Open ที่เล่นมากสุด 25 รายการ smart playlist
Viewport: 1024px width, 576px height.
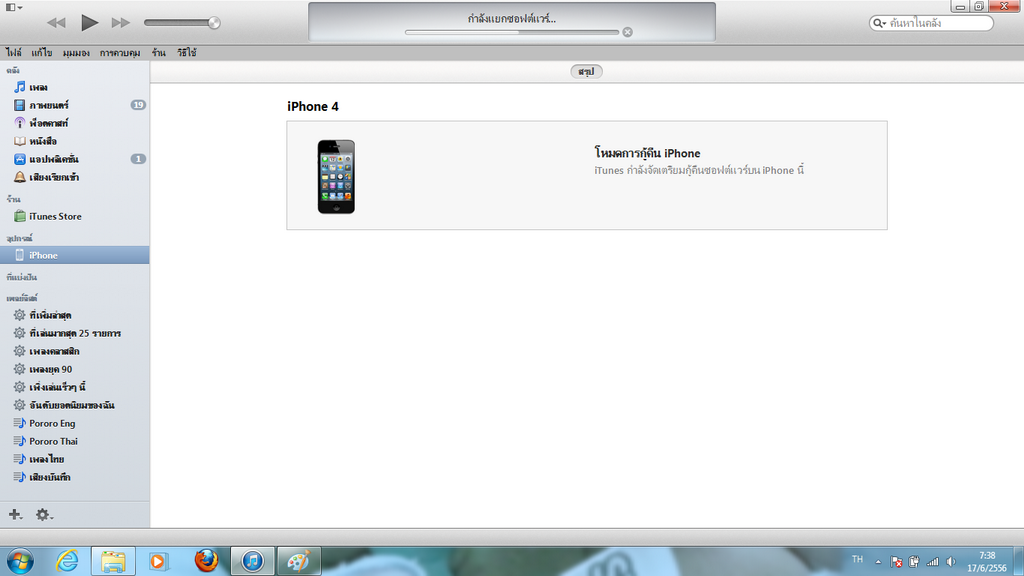(74, 333)
